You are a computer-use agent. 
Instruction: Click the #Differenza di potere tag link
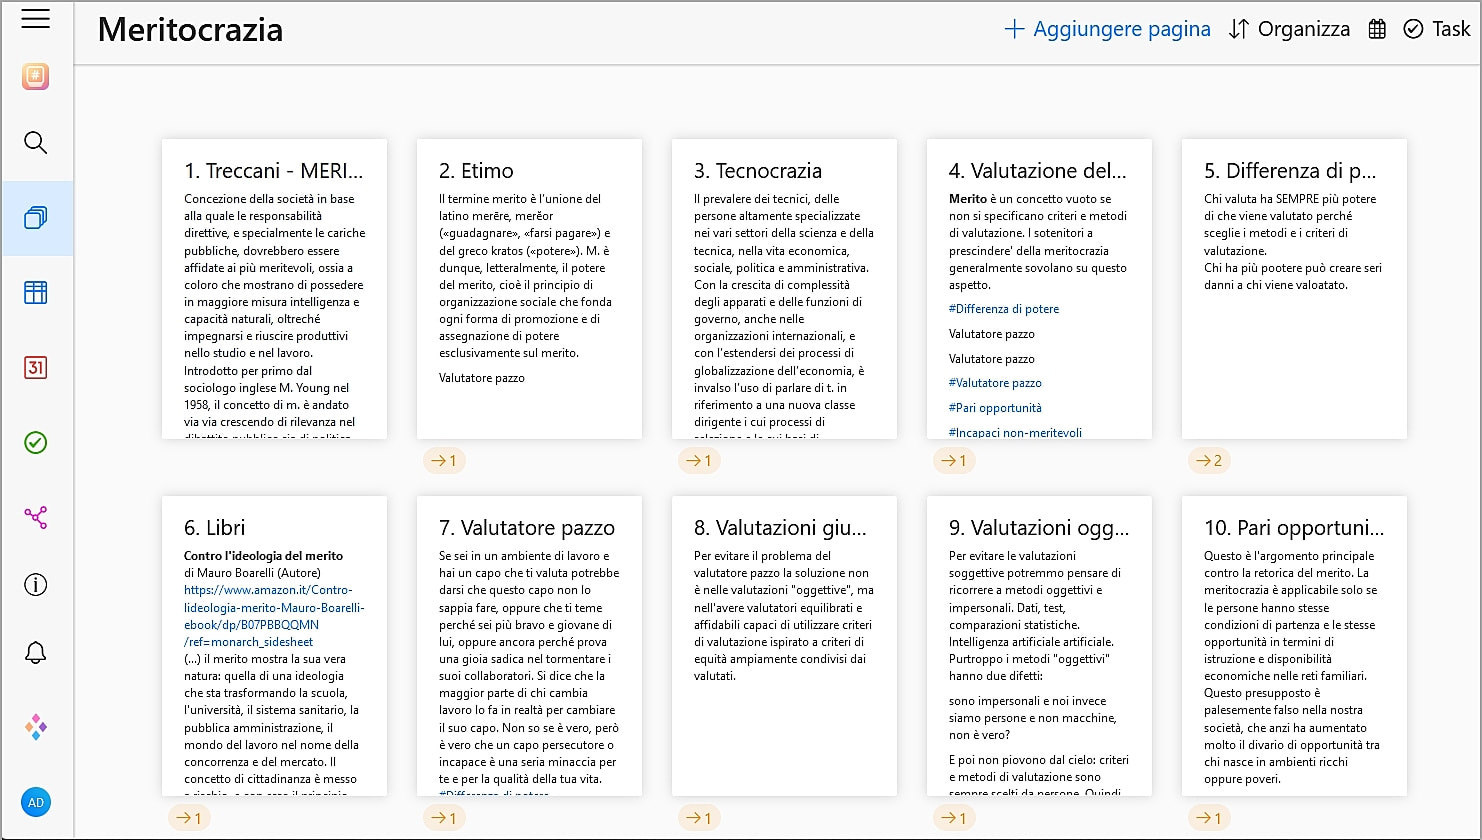1004,309
